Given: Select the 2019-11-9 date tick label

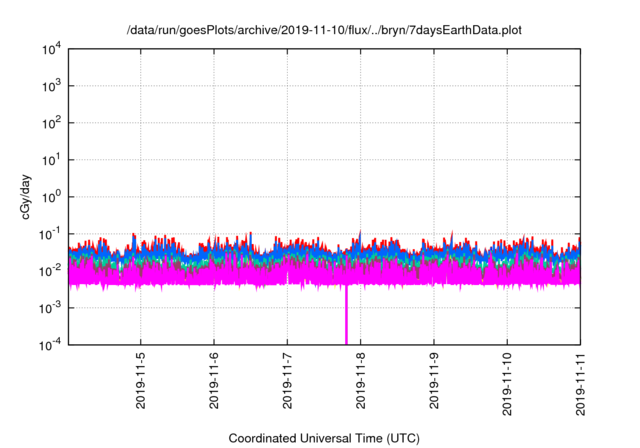Looking at the screenshot, I should 434,382.
